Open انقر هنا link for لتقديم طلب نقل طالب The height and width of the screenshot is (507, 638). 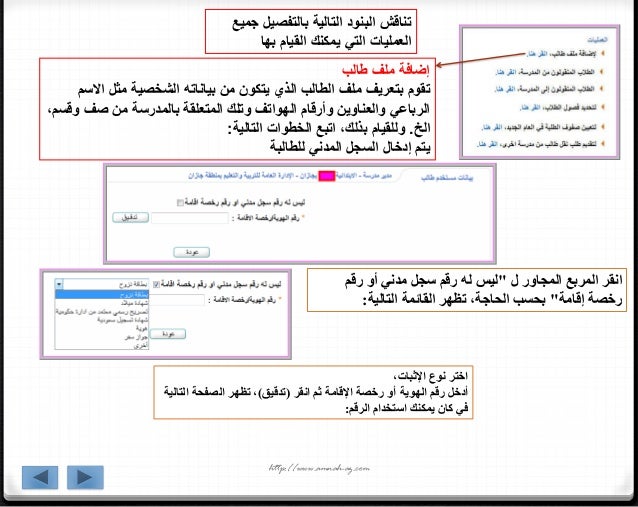487,144
